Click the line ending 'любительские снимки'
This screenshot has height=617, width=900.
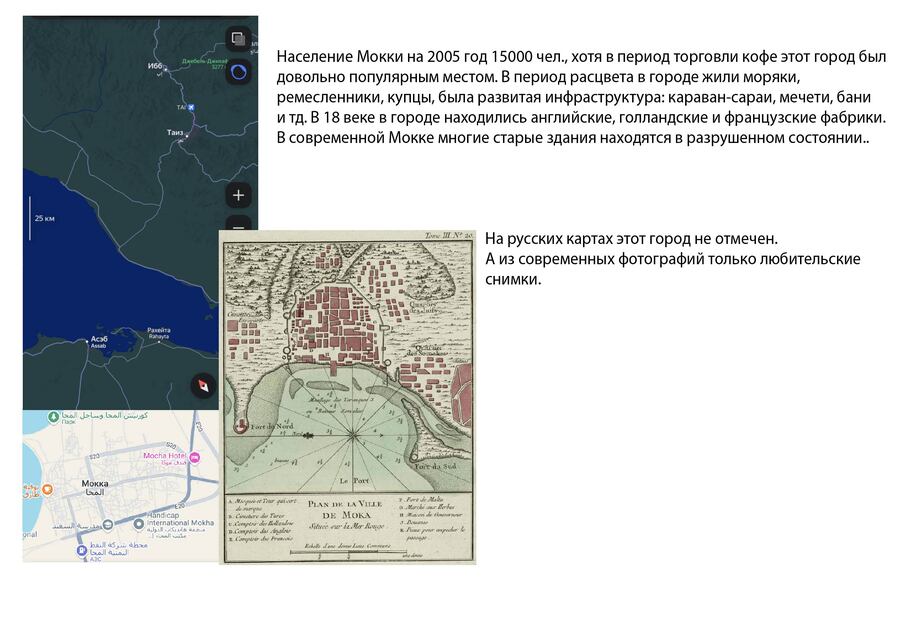pyautogui.click(x=673, y=269)
